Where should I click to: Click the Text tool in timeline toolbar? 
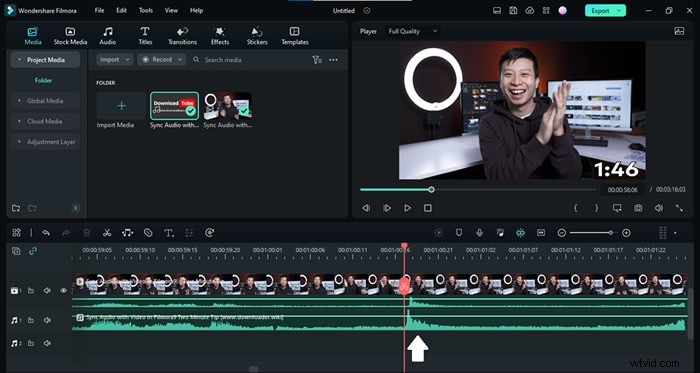click(169, 232)
